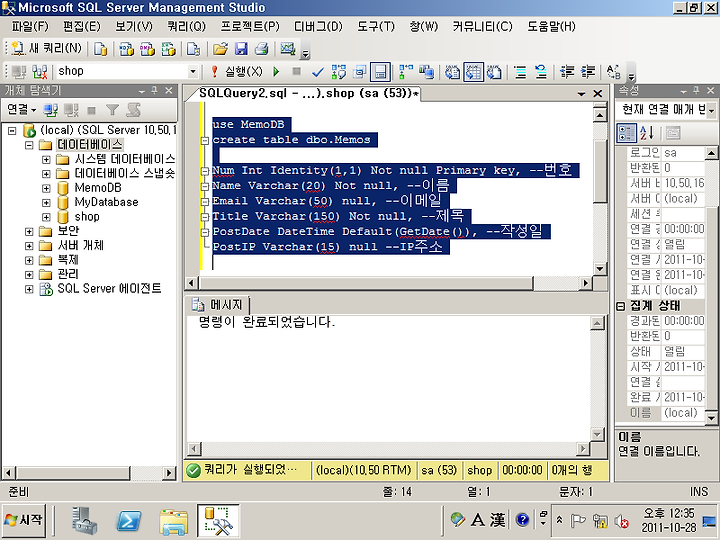The height and width of the screenshot is (540, 720).
Task: Open the 연결 dropdown in Object Explorer
Action: 22,110
